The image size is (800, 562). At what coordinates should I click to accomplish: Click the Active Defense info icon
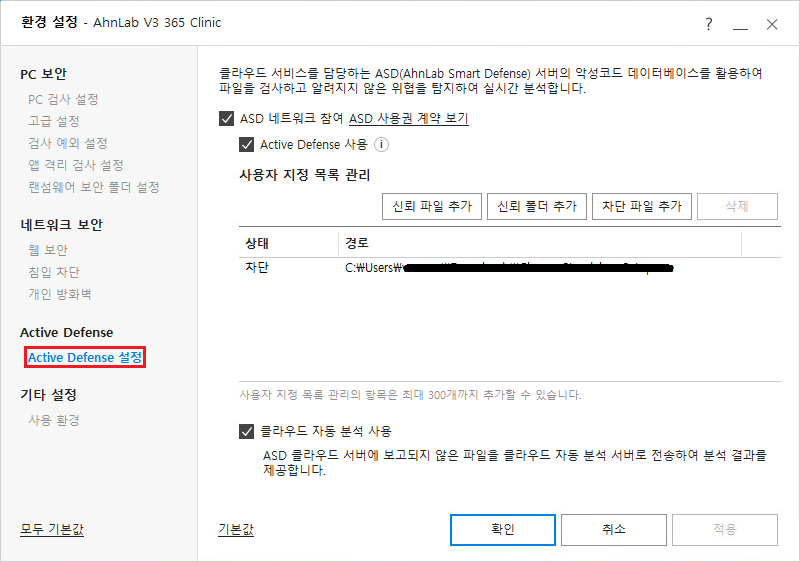pos(381,145)
